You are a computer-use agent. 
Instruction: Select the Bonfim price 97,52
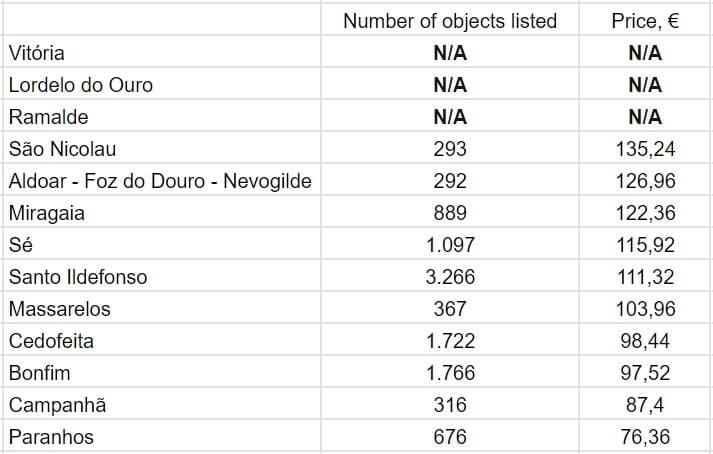[x=645, y=373]
